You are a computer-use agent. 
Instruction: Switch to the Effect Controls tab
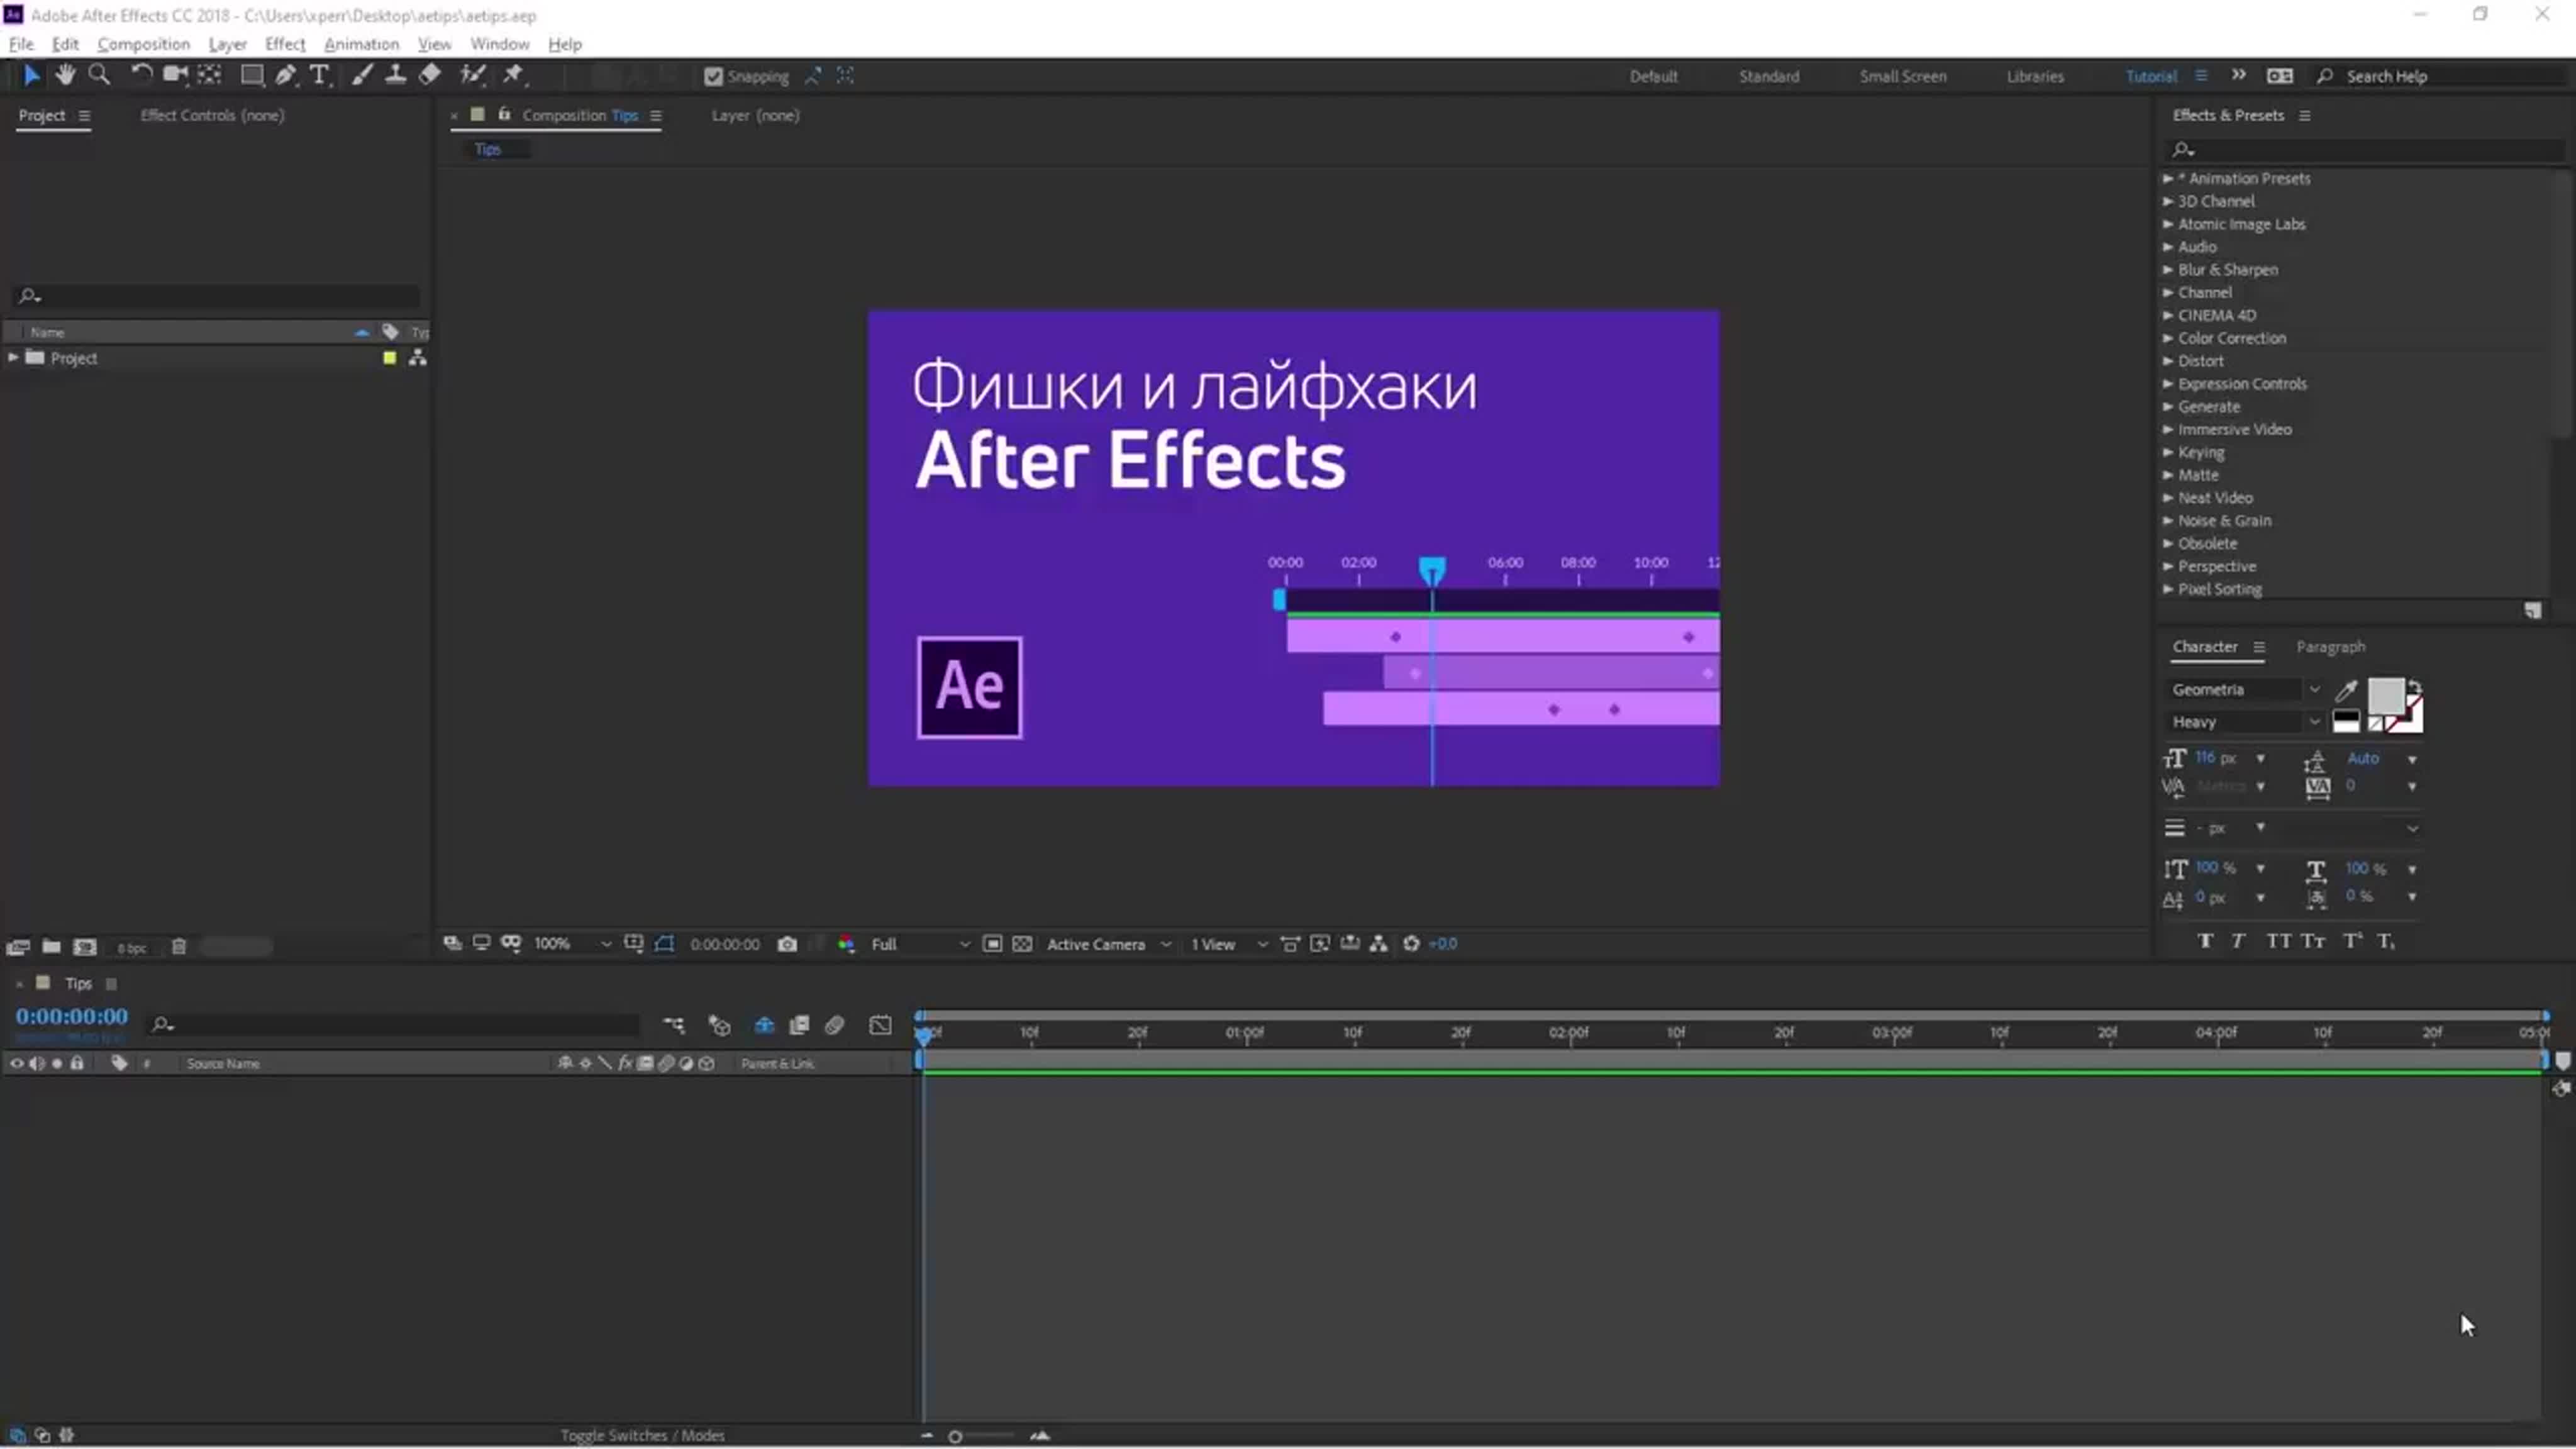[x=212, y=115]
